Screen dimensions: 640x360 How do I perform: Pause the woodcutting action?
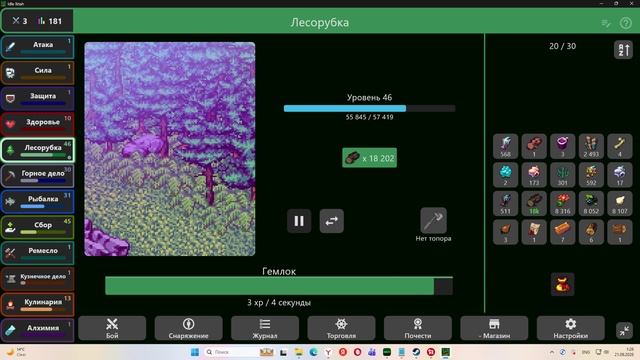tap(299, 221)
